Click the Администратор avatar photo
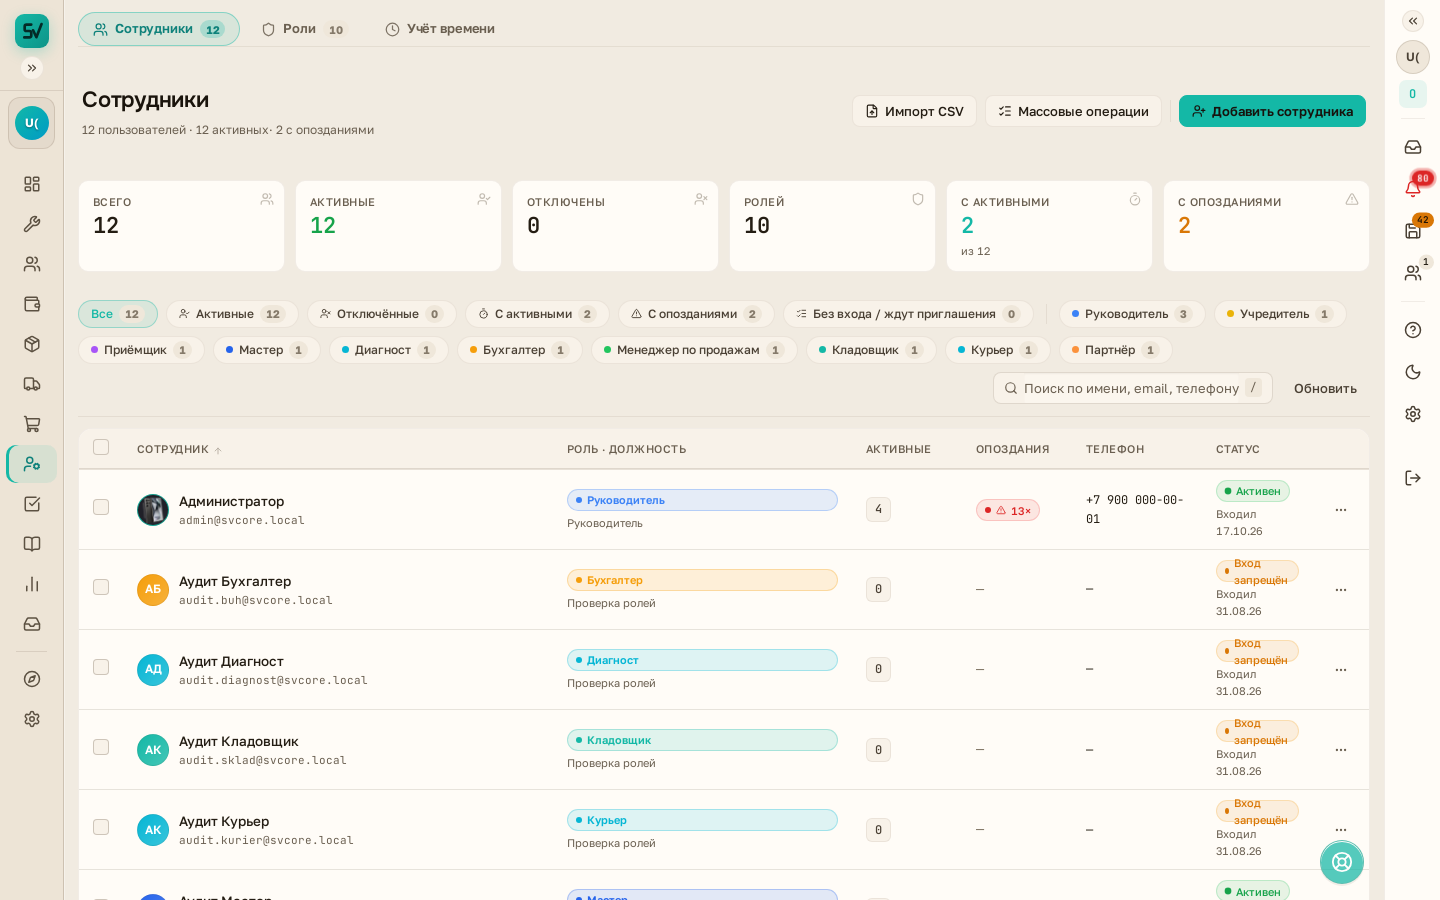 [153, 510]
